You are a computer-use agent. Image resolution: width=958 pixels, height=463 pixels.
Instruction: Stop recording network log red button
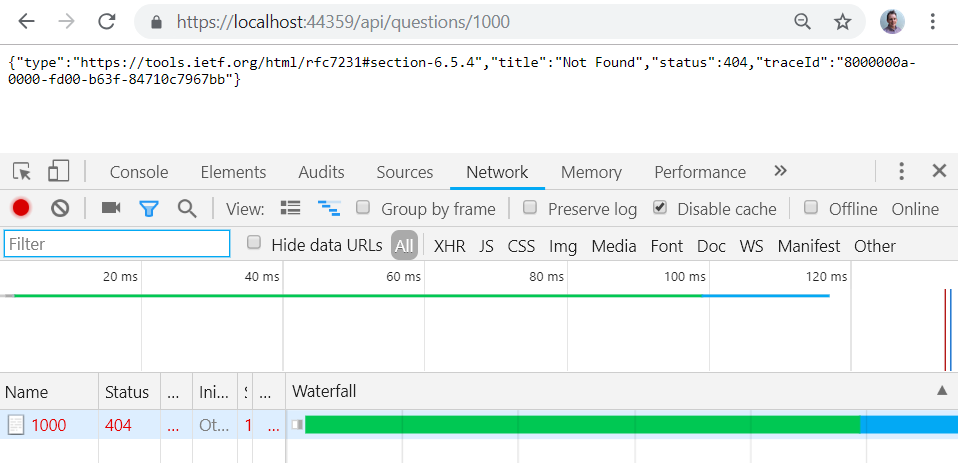[x=21, y=208]
